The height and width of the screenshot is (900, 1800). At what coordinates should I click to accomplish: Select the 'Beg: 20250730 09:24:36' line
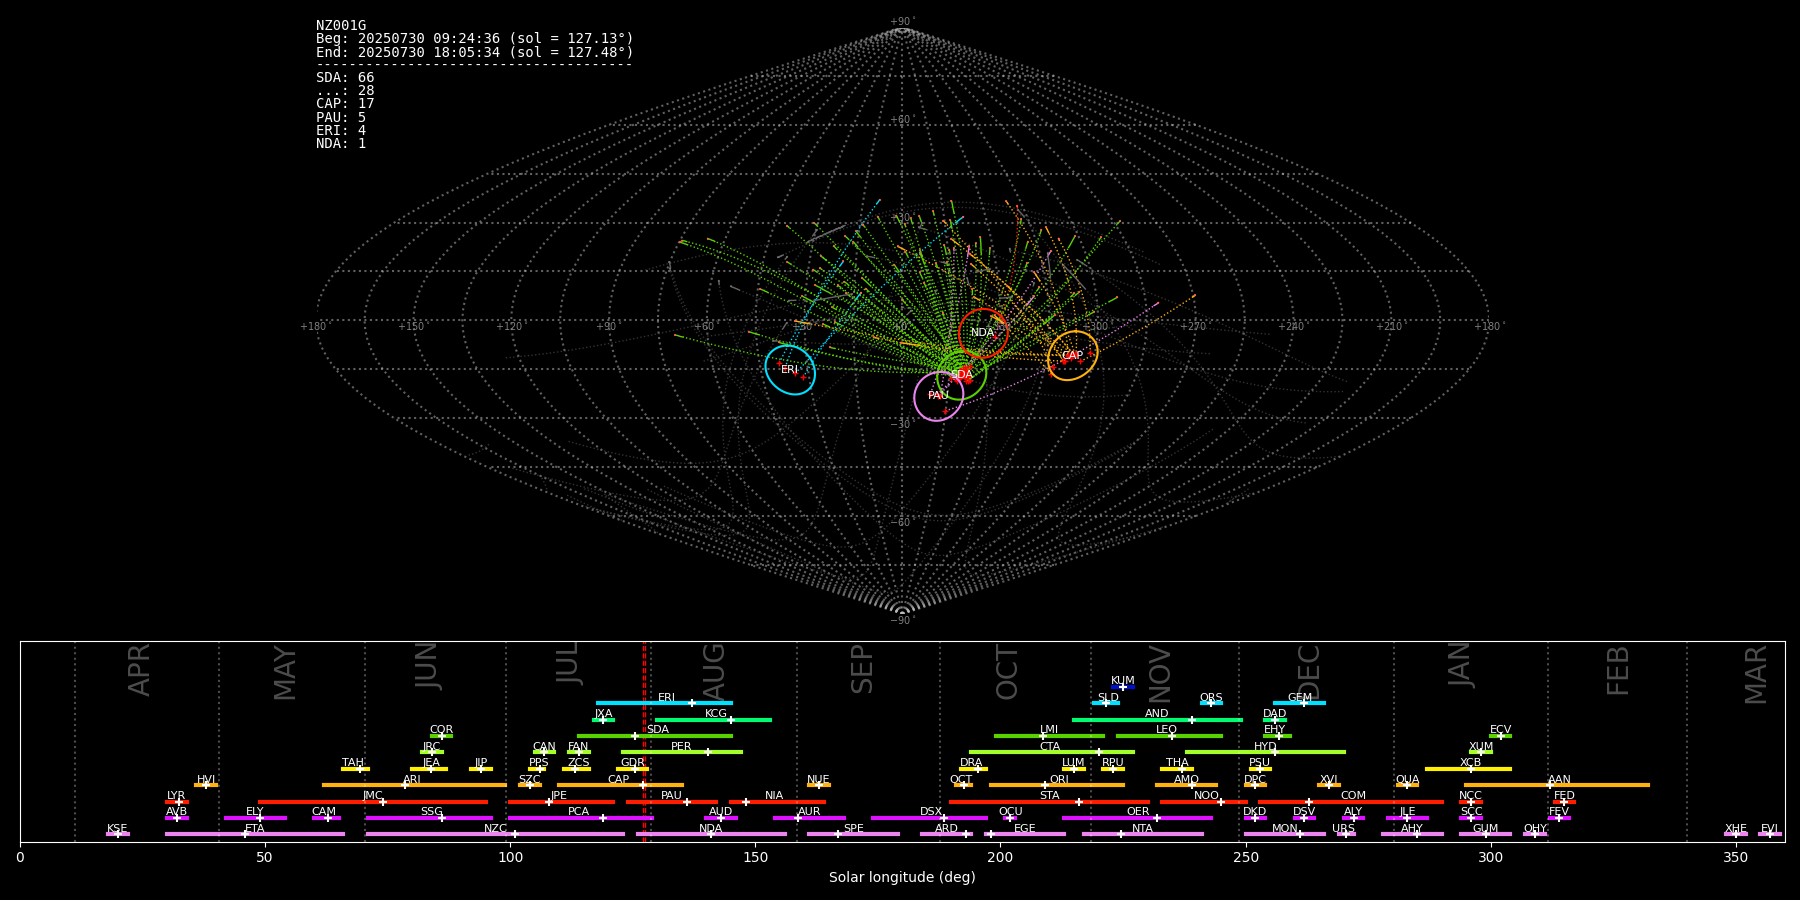click(x=475, y=39)
